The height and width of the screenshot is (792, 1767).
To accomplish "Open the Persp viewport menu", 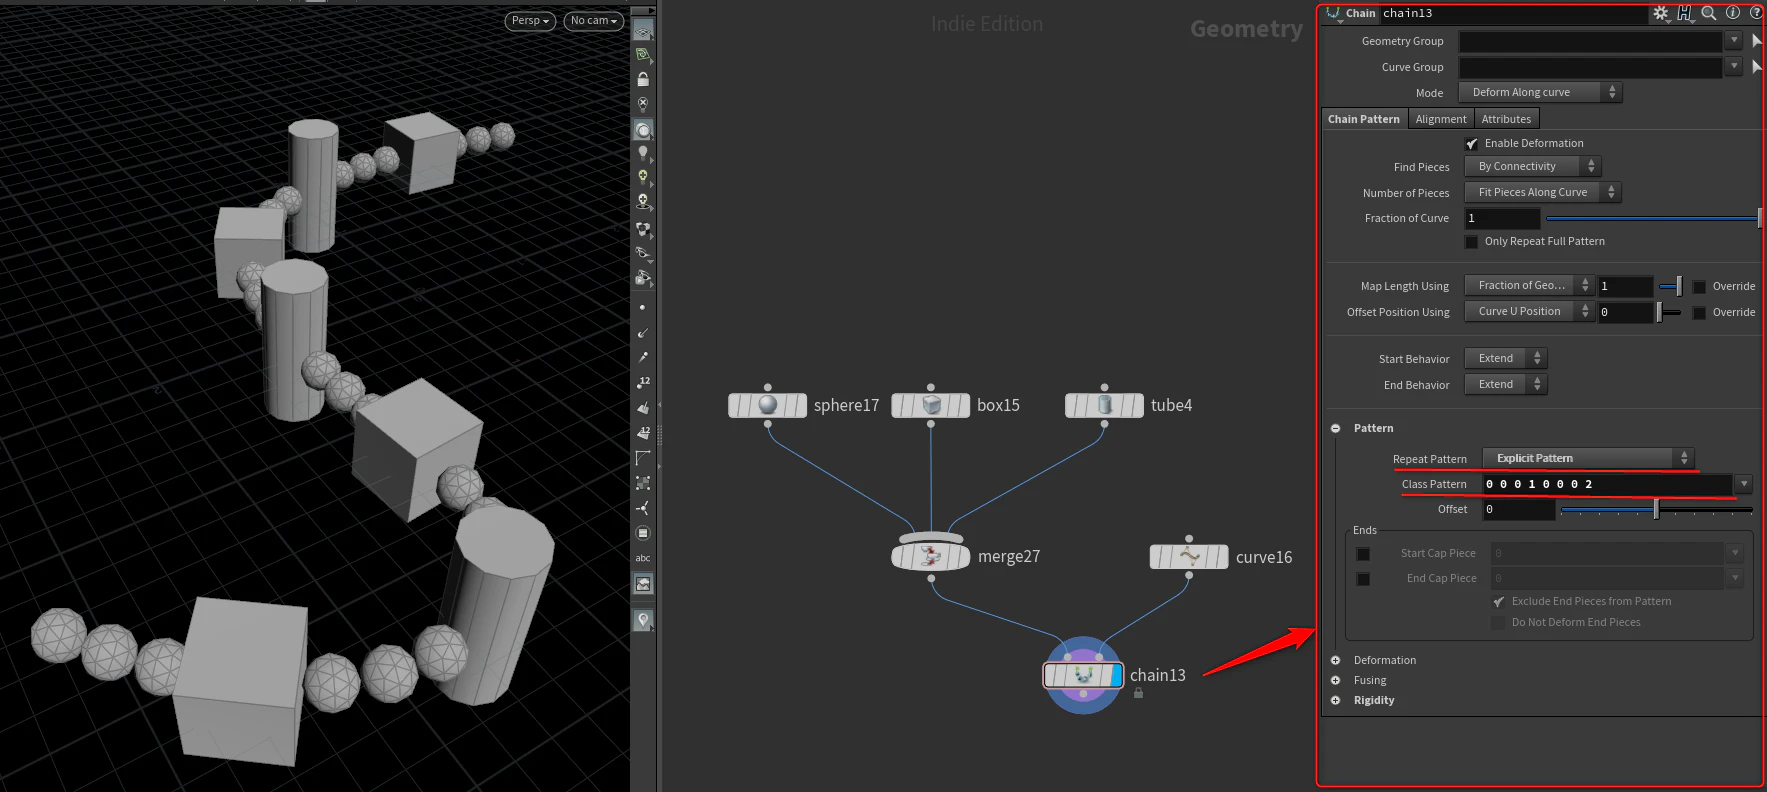I will tap(530, 21).
